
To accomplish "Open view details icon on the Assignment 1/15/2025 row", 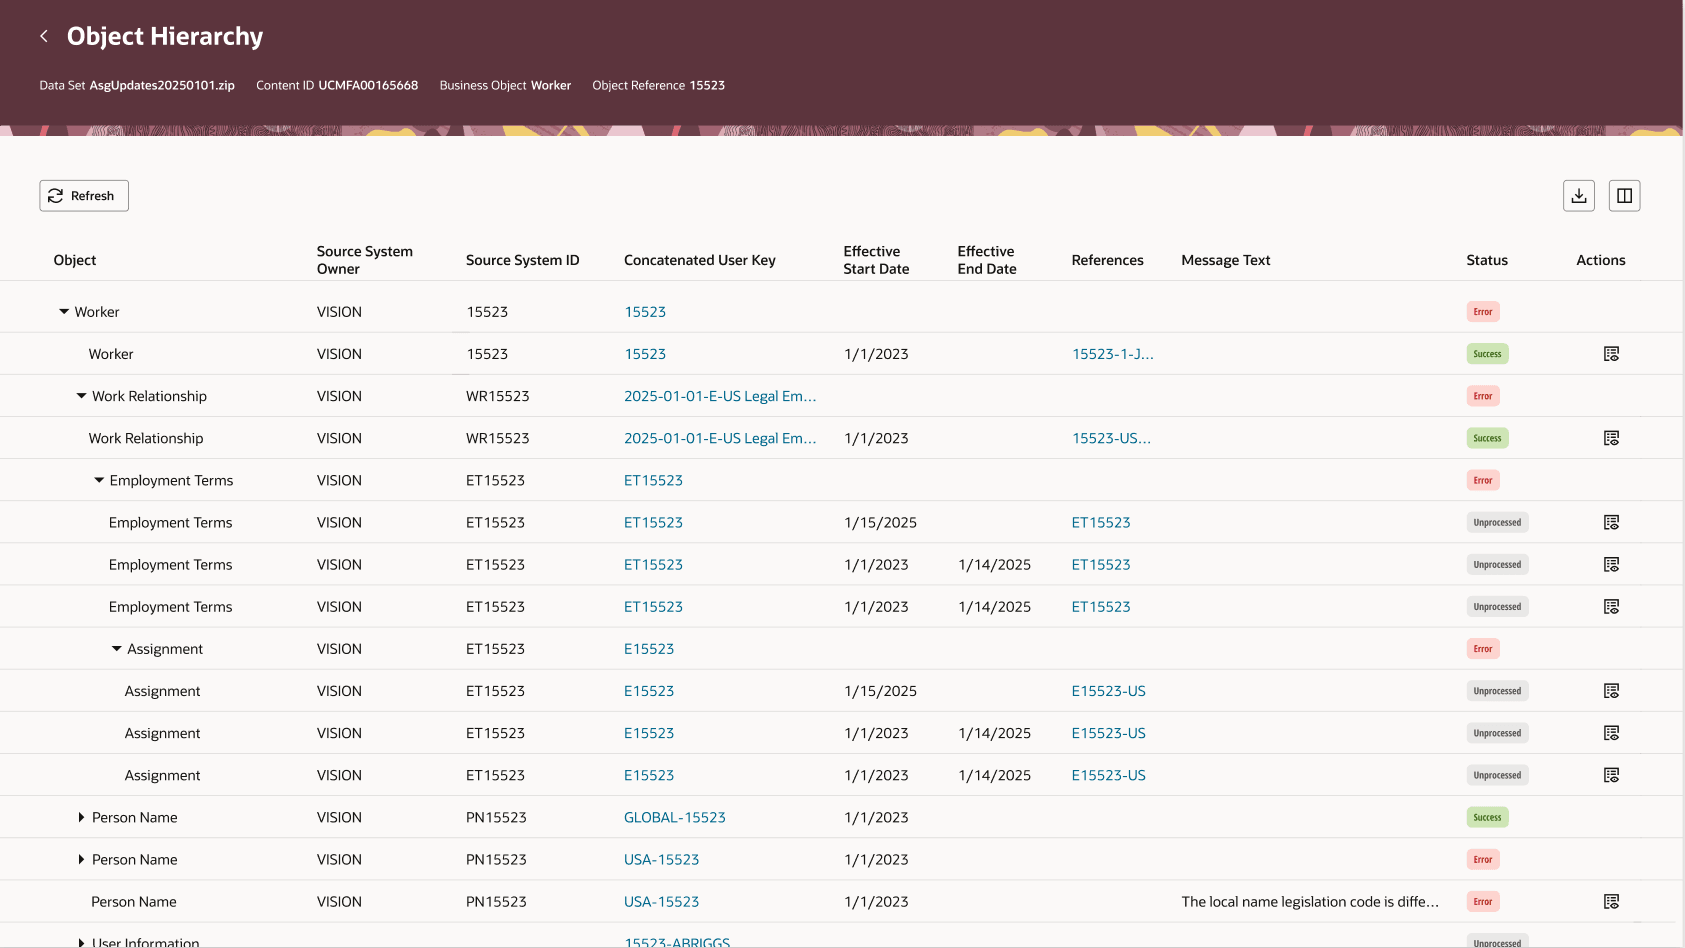I will [1610, 690].
